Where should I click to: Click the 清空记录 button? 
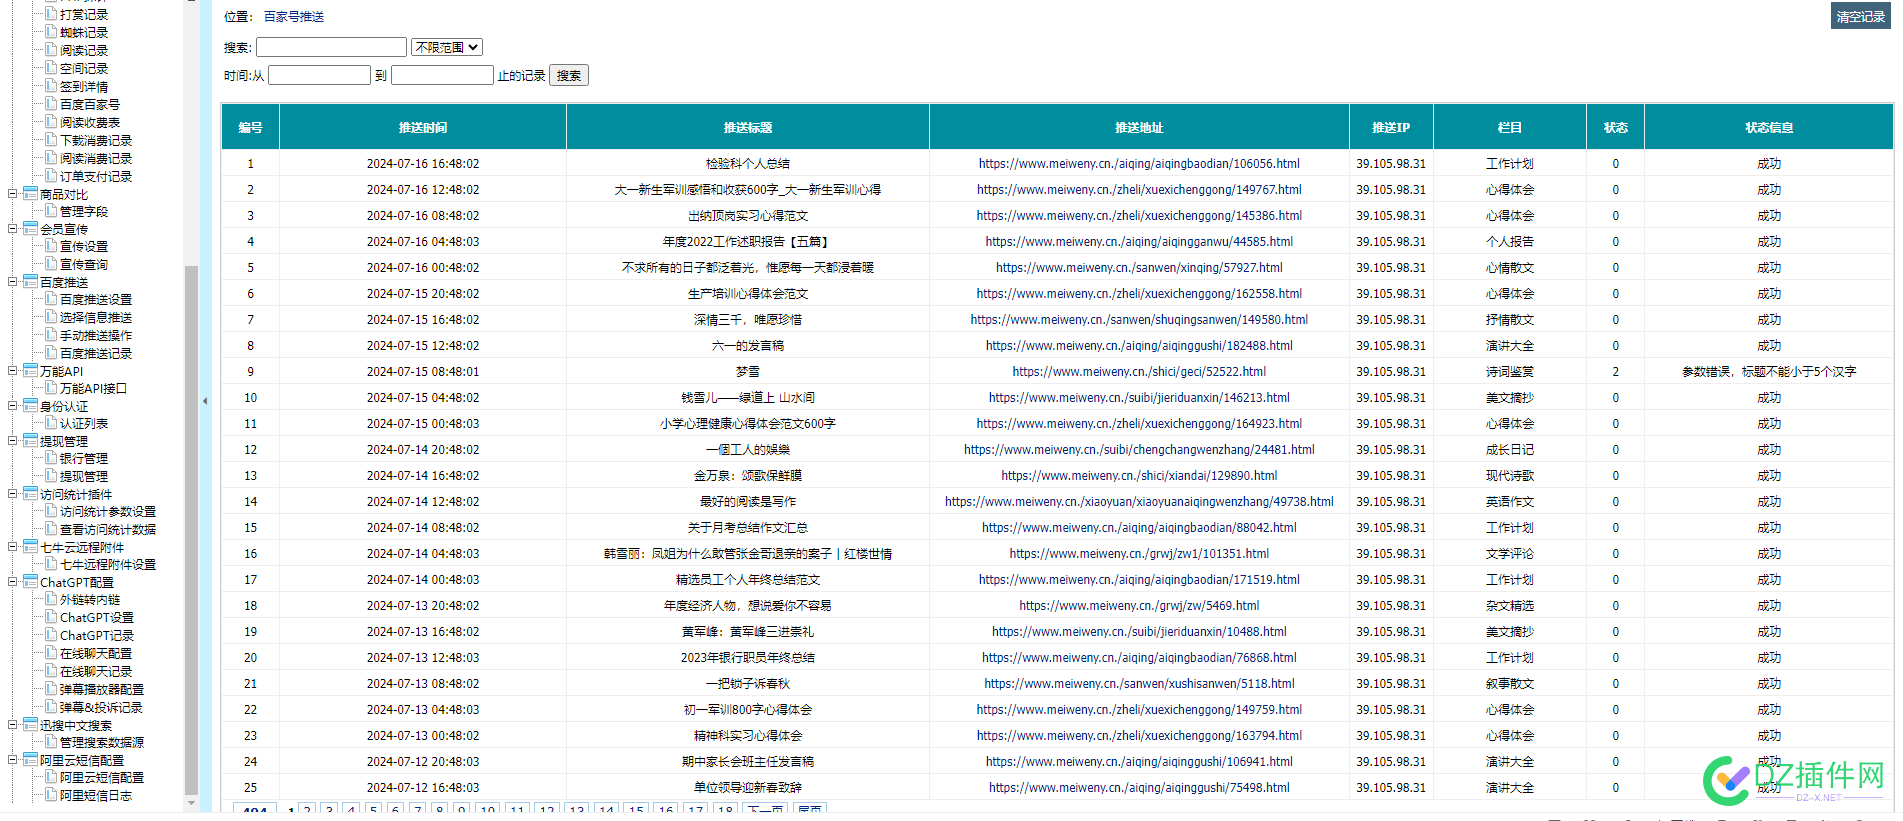1860,16
